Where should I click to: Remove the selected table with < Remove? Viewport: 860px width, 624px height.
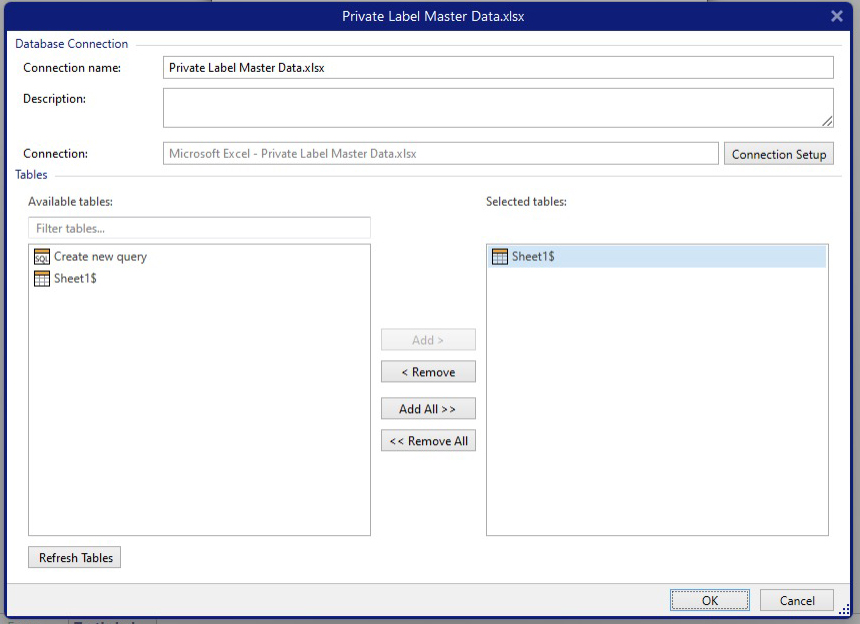pos(428,372)
